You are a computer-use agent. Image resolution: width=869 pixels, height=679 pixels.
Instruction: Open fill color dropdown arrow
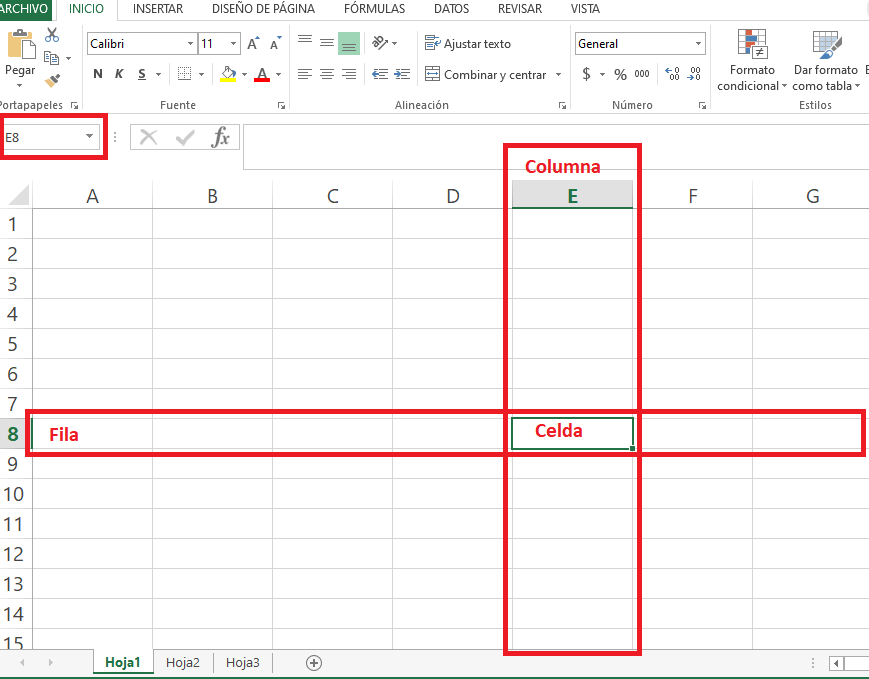pos(244,74)
